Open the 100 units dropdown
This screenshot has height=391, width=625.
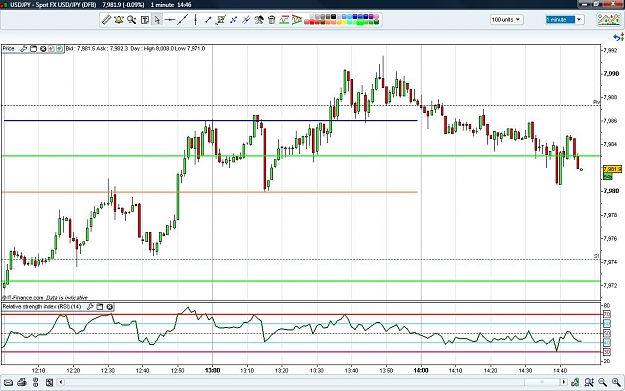507,20
